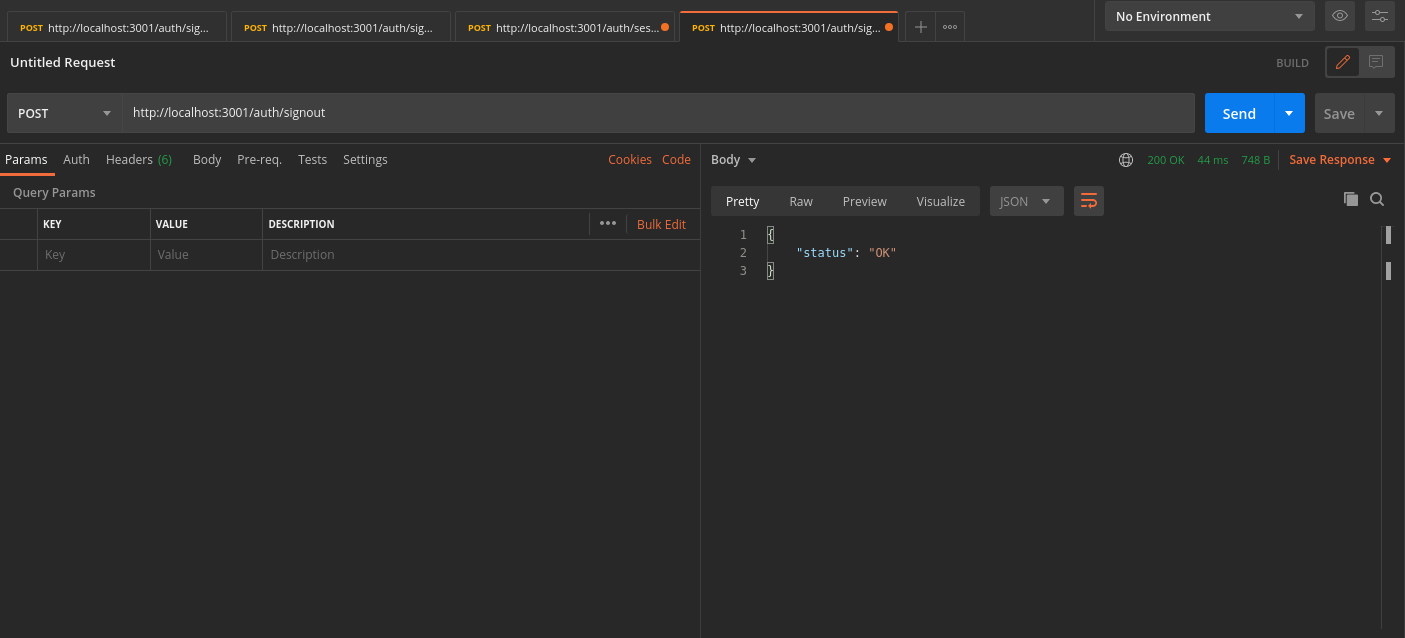This screenshot has height=638, width=1405.
Task: Open the Headers tab
Action: click(x=129, y=159)
